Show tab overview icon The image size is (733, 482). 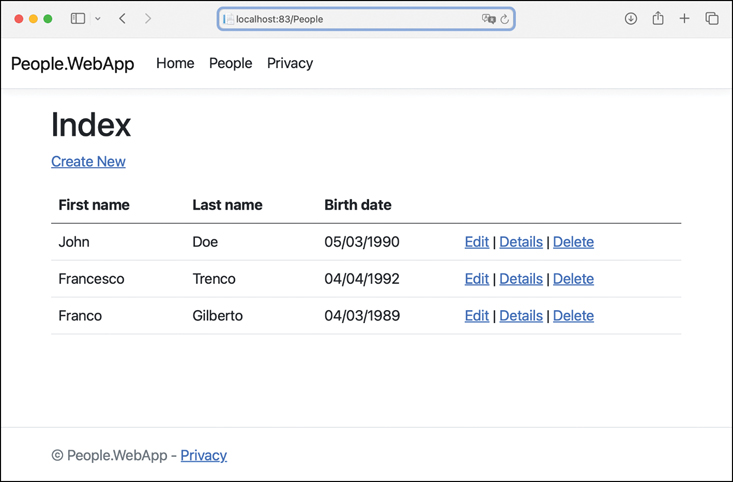(x=712, y=19)
